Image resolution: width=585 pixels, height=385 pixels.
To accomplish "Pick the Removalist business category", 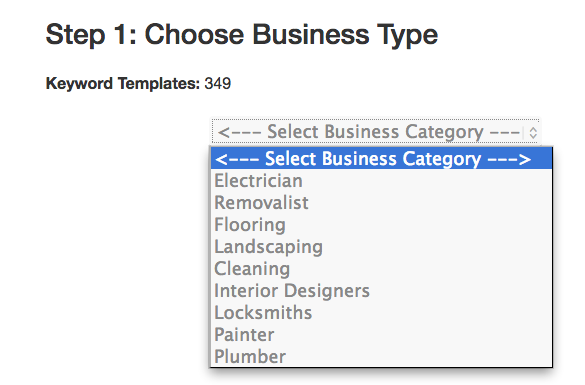I will 381,203.
